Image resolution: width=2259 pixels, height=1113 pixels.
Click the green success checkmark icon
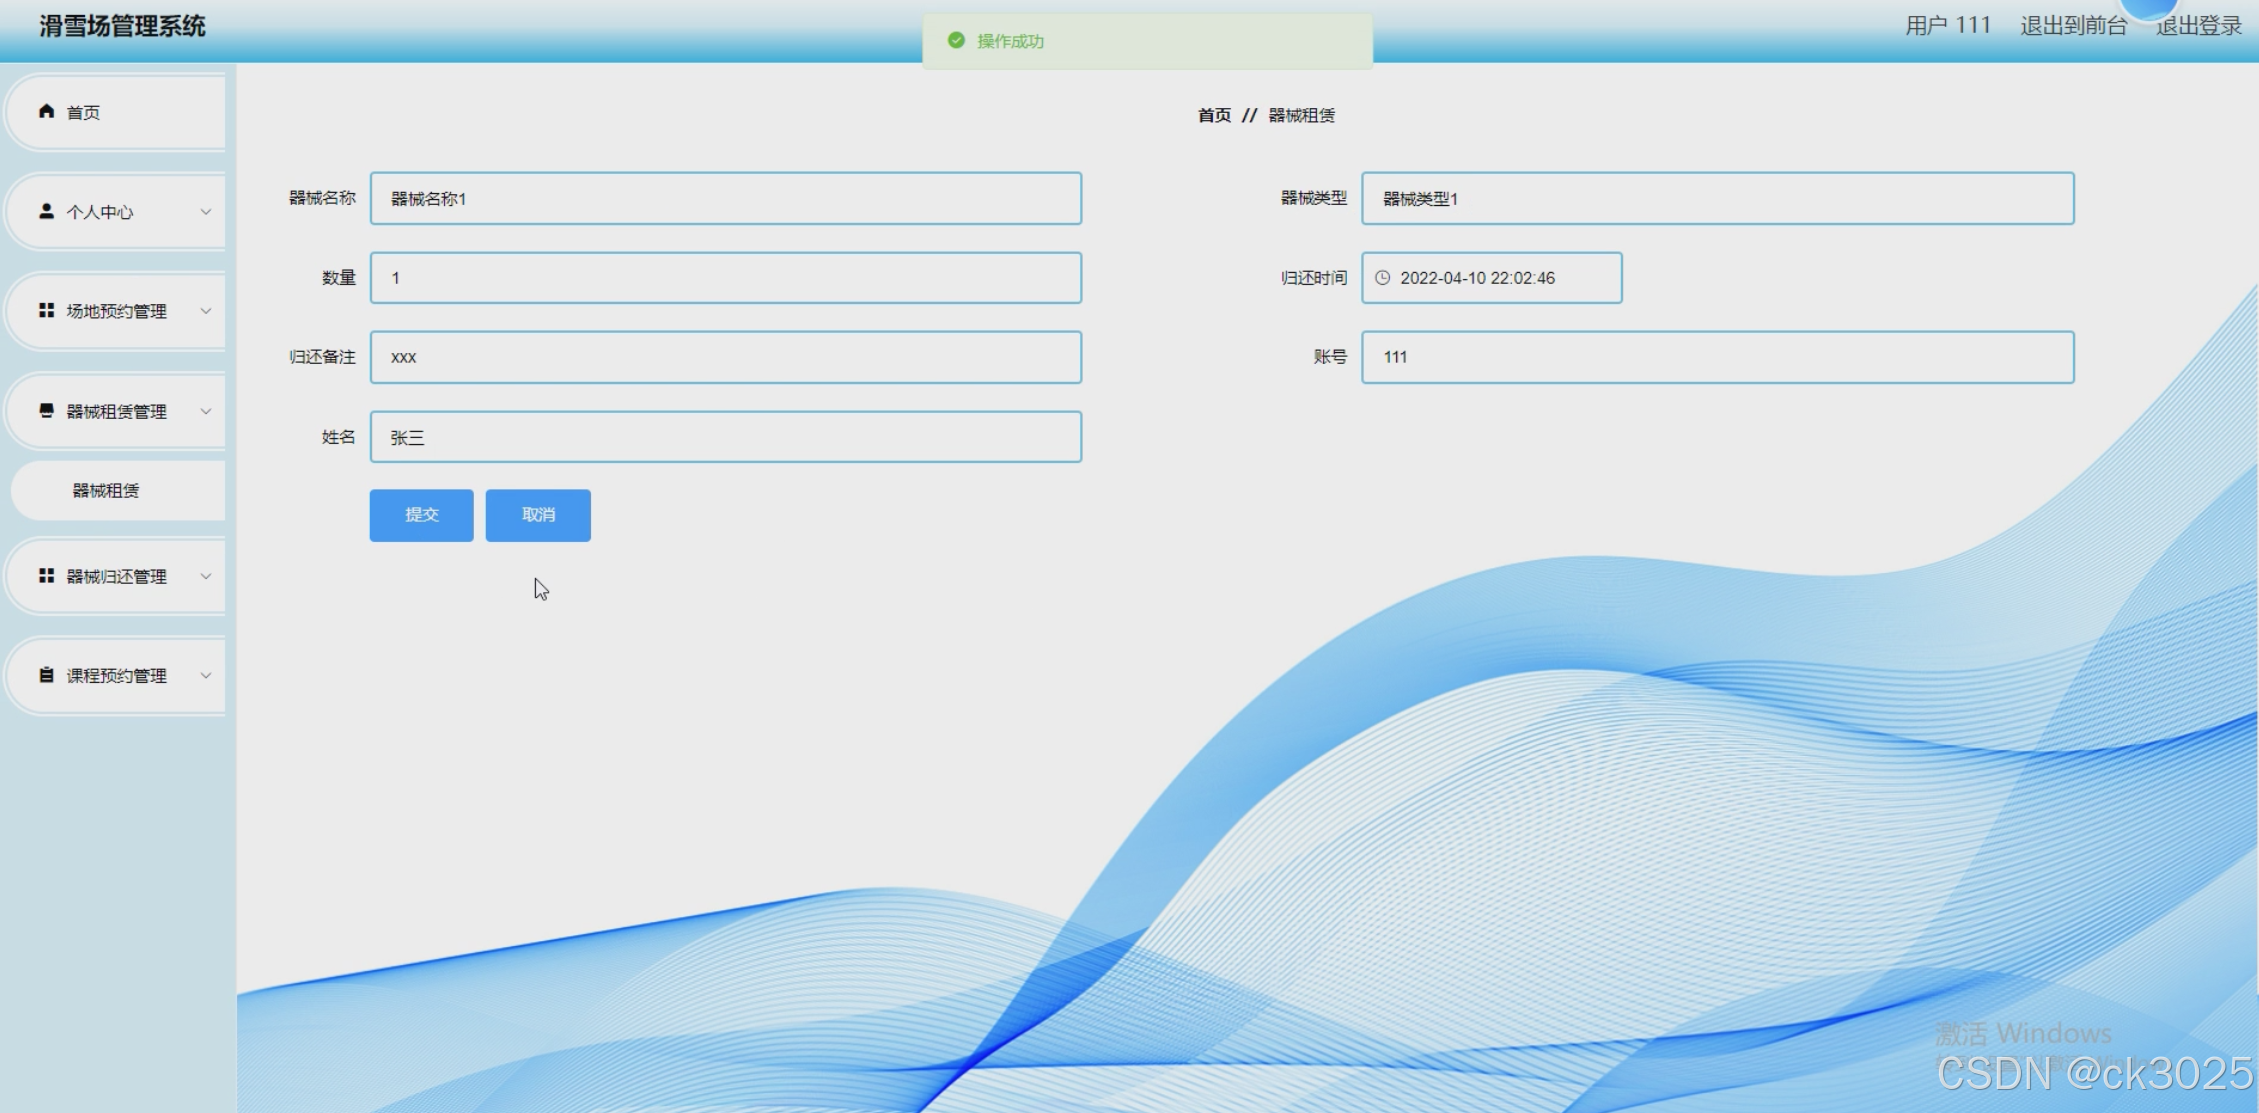[956, 41]
